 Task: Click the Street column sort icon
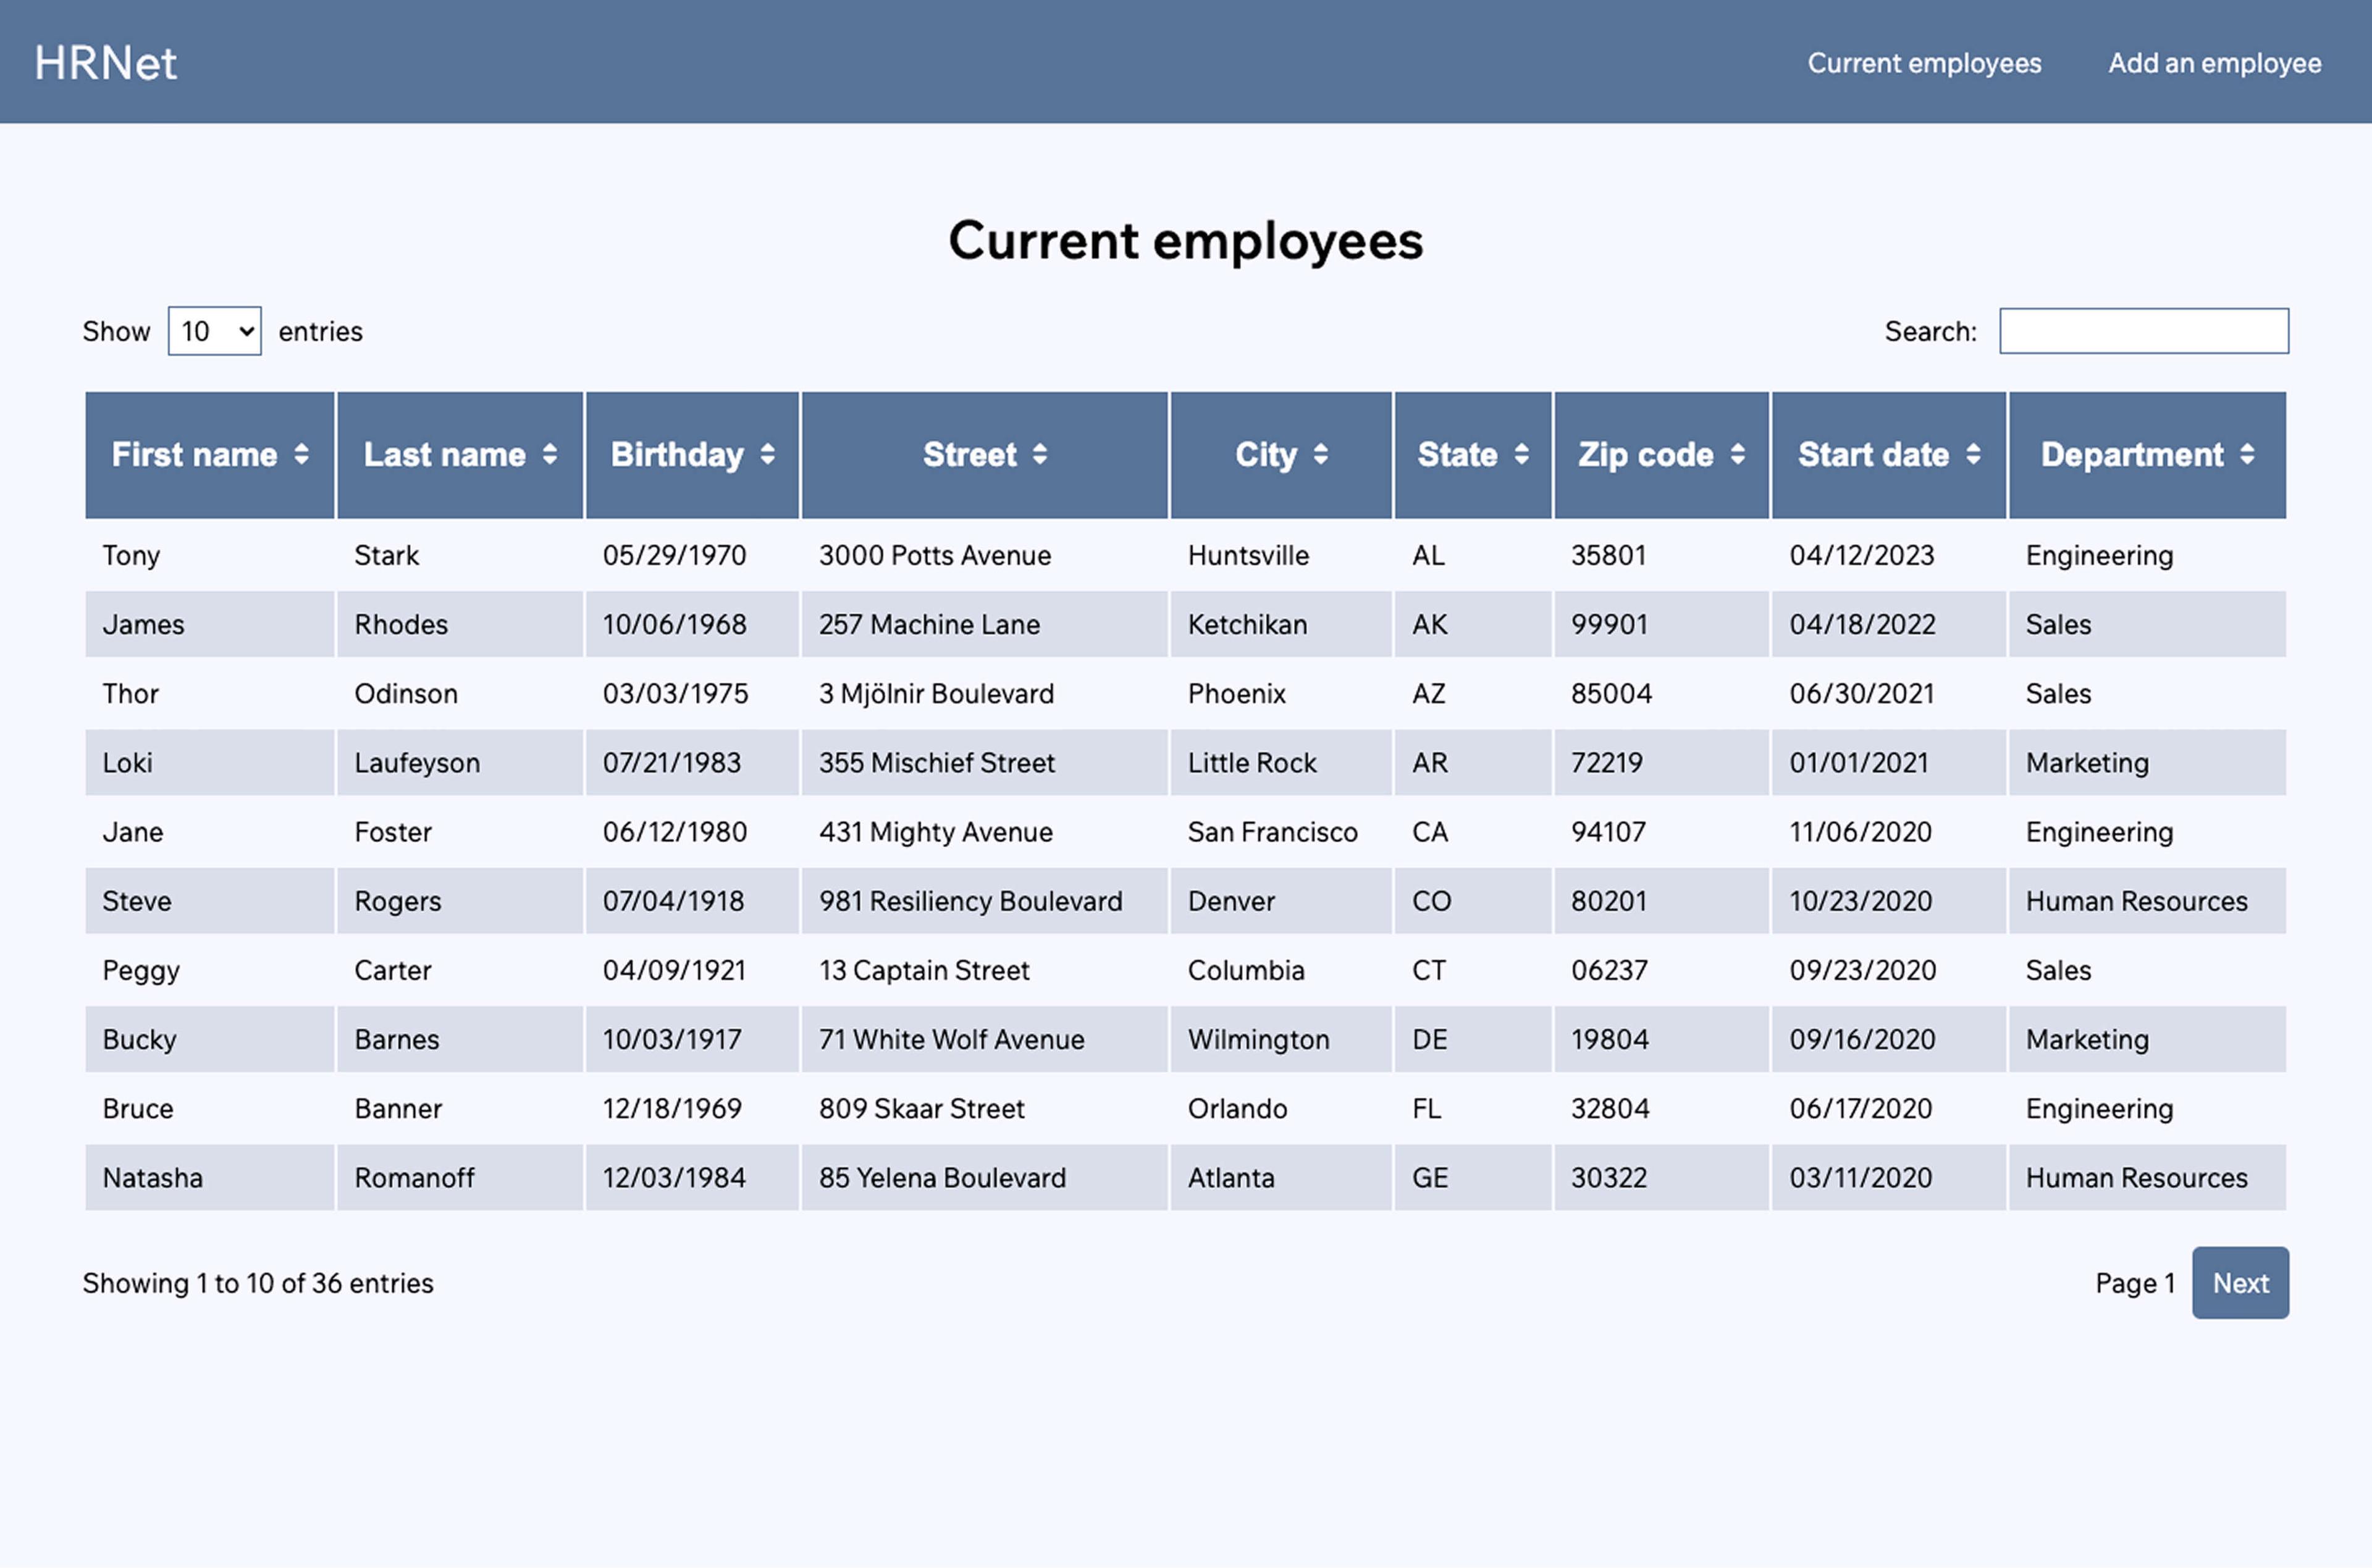tap(1040, 455)
